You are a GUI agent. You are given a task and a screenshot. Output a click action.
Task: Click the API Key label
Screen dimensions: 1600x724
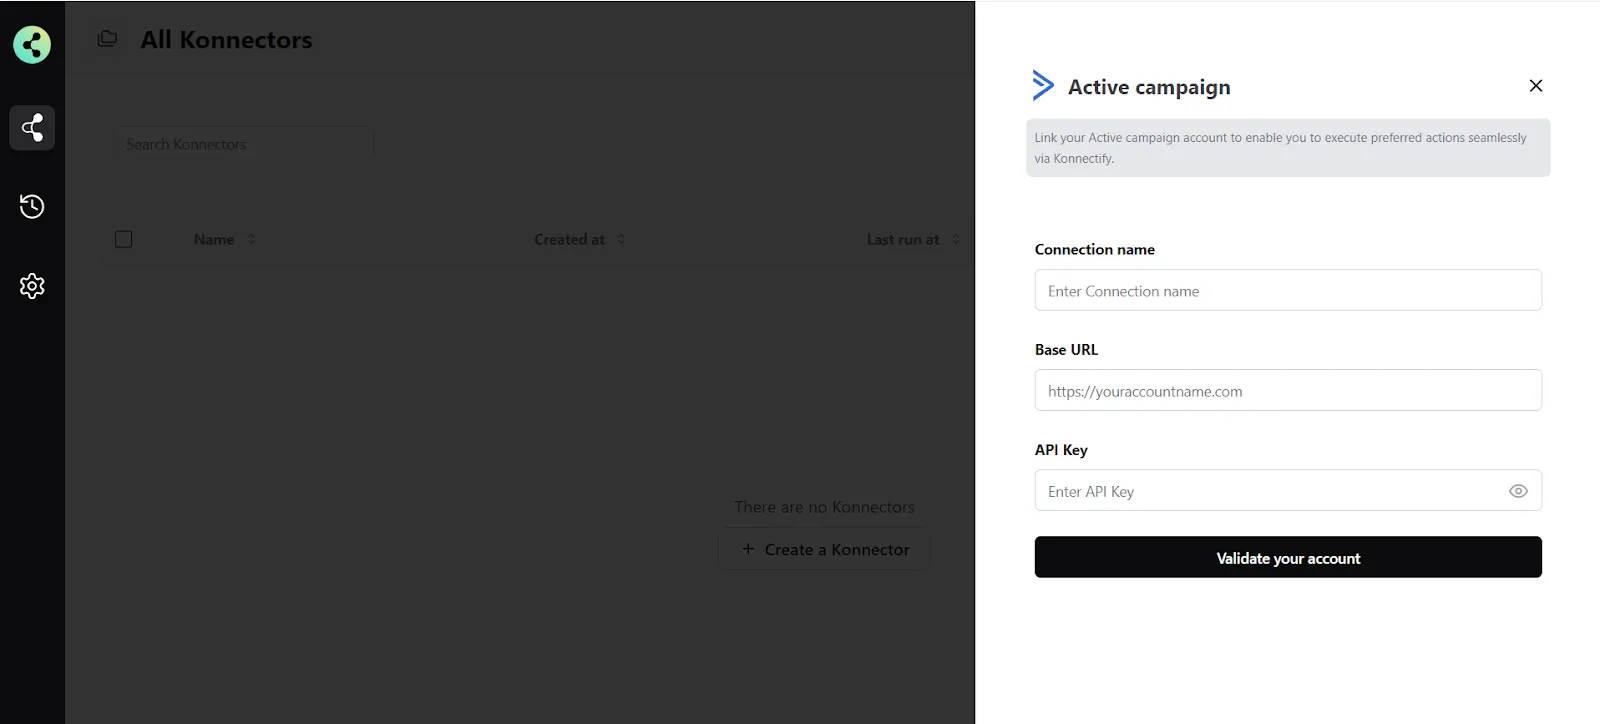(x=1061, y=450)
